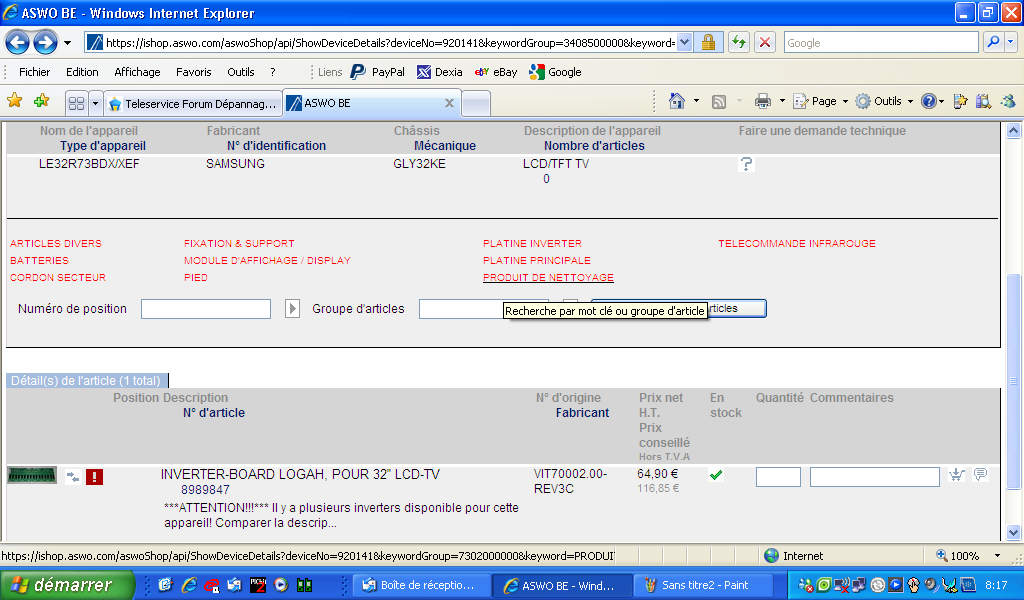
Task: Switch to Boîte de réception taskbar window
Action: click(x=422, y=586)
